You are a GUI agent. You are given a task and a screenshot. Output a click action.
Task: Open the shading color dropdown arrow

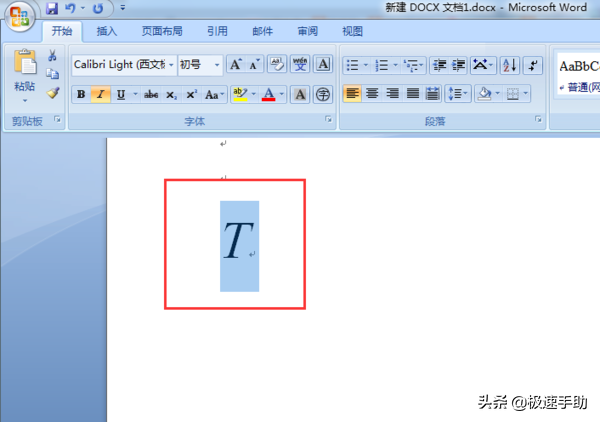click(497, 93)
